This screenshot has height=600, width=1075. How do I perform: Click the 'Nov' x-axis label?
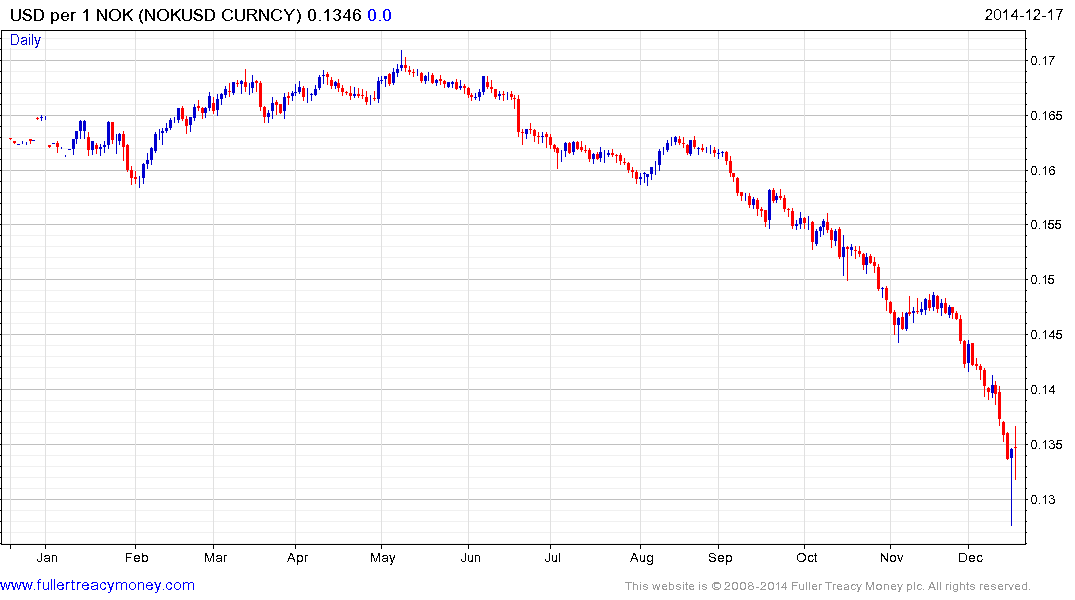tap(891, 557)
